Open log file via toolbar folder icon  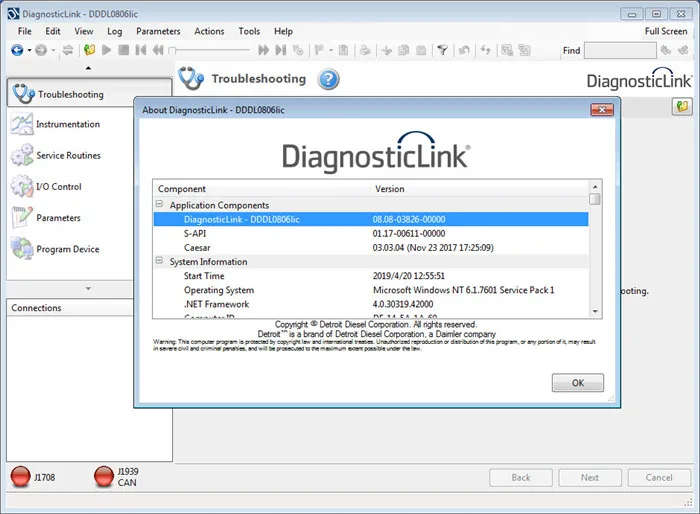[x=89, y=50]
